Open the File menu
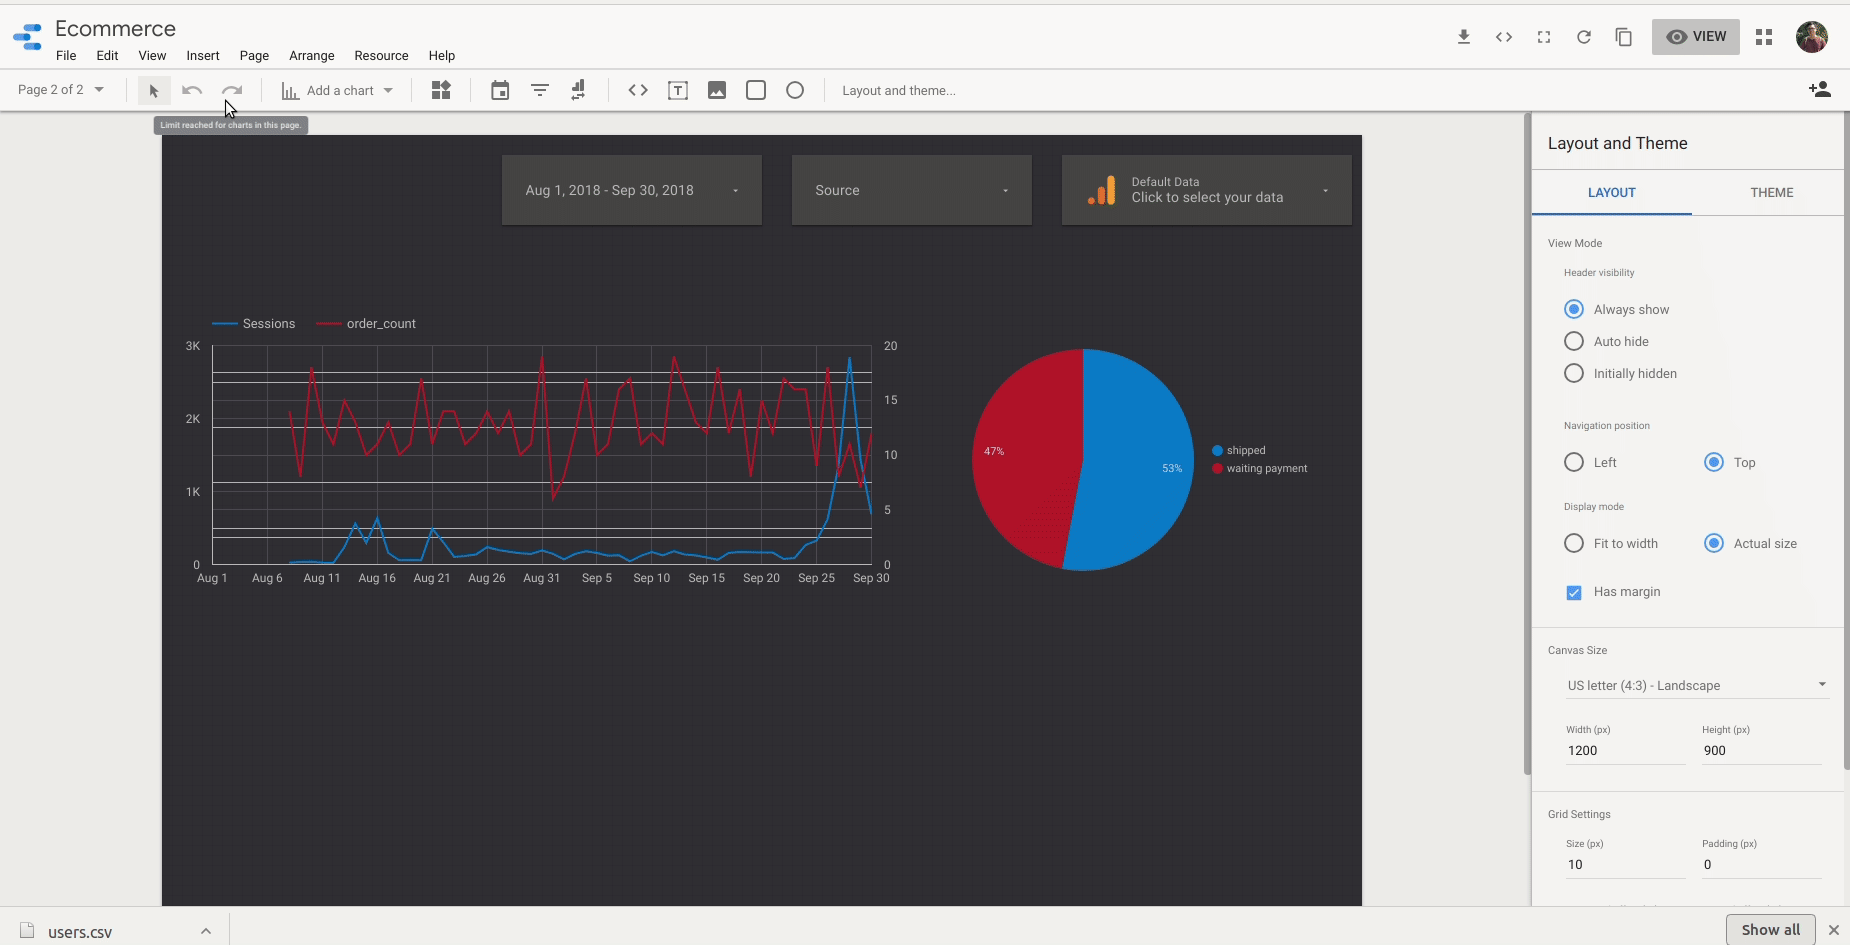1850x945 pixels. [66, 56]
